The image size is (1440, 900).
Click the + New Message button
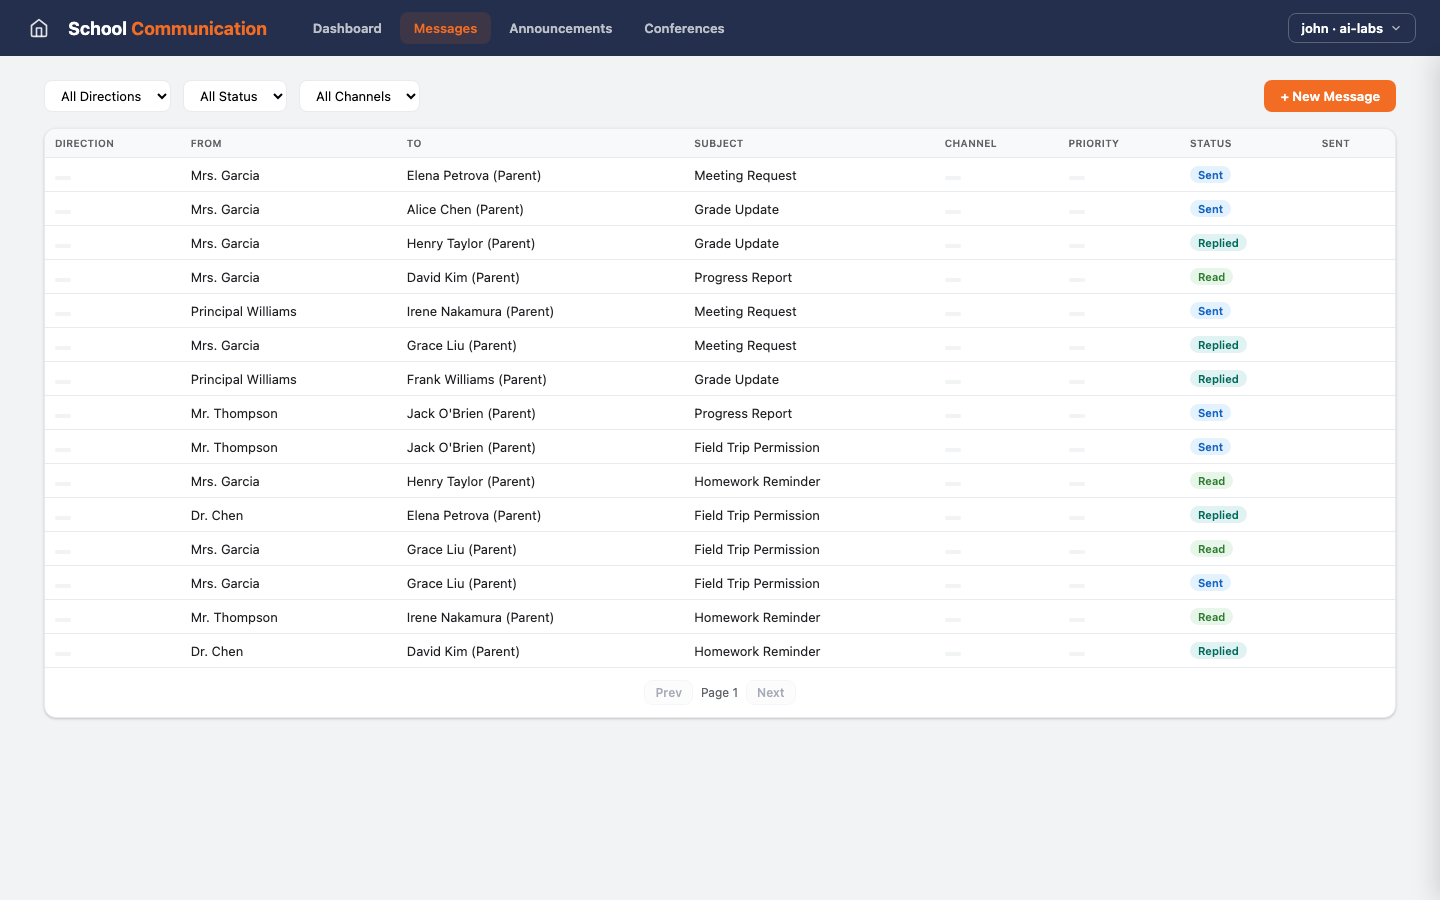(1329, 96)
